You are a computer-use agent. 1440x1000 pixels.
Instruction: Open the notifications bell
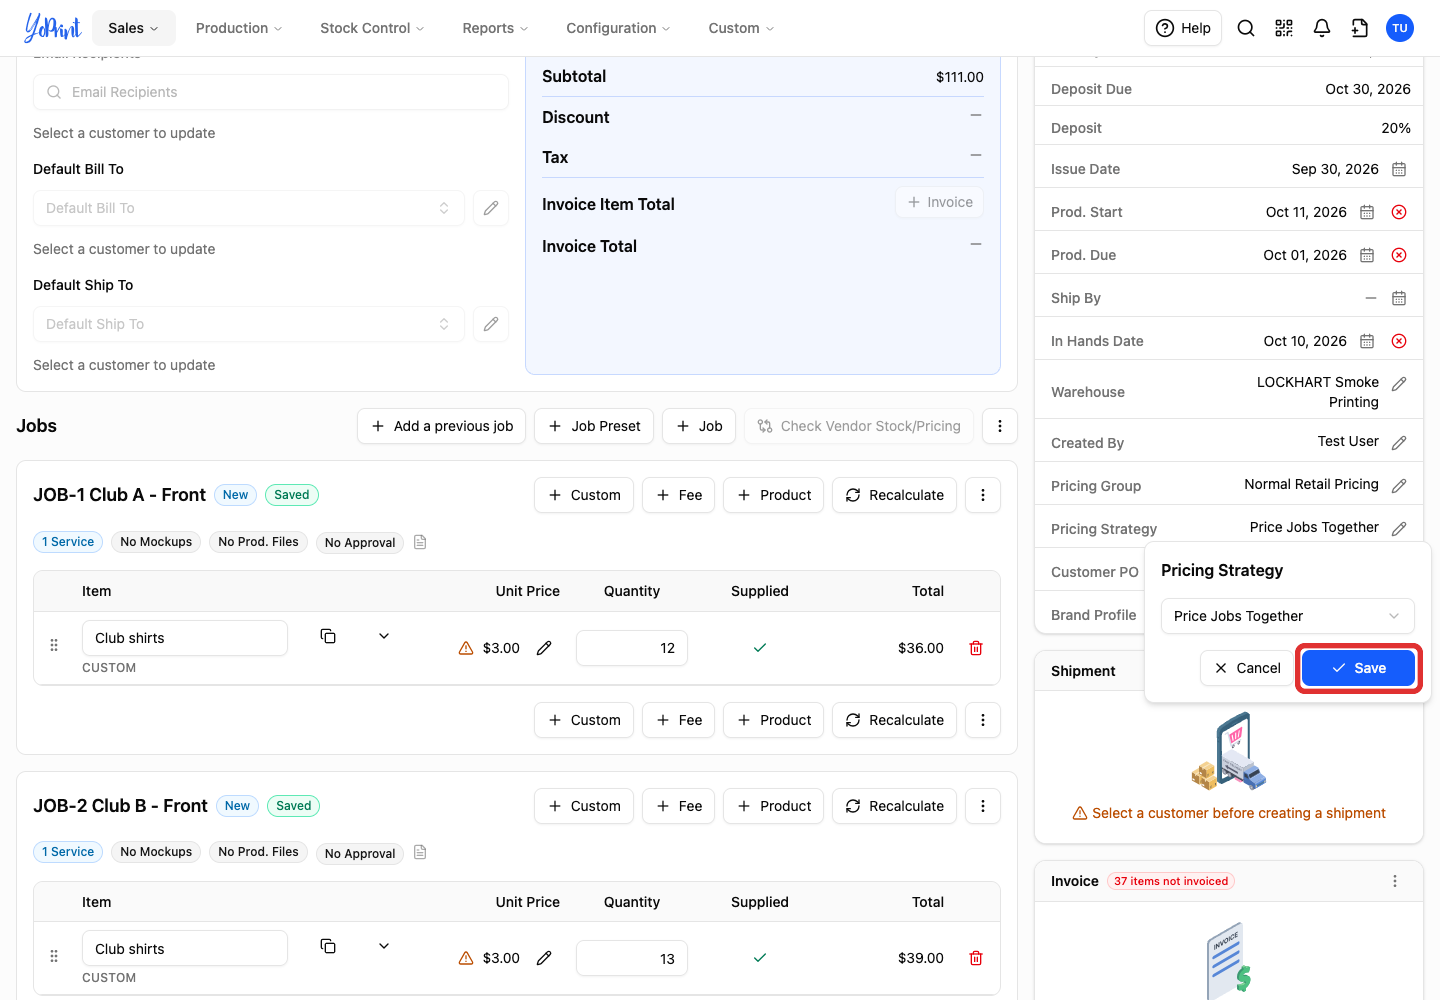tap(1322, 28)
